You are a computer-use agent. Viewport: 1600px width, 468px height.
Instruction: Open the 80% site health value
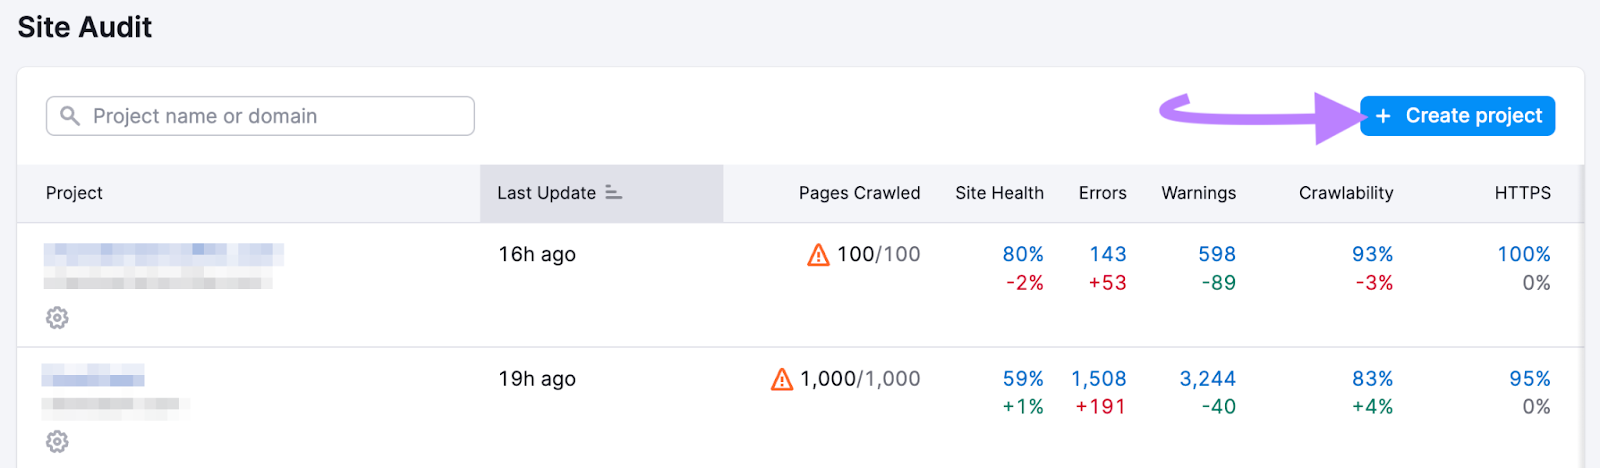tap(1023, 254)
